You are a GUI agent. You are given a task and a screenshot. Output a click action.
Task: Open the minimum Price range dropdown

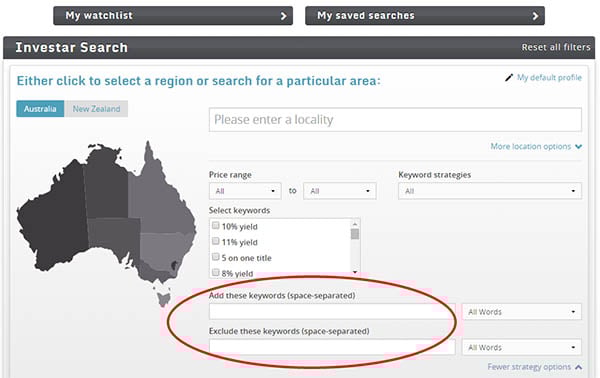245,191
